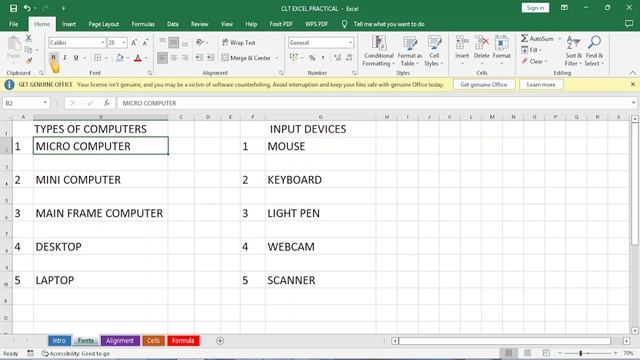Switch to Page Layout view in status bar

[x=527, y=353]
